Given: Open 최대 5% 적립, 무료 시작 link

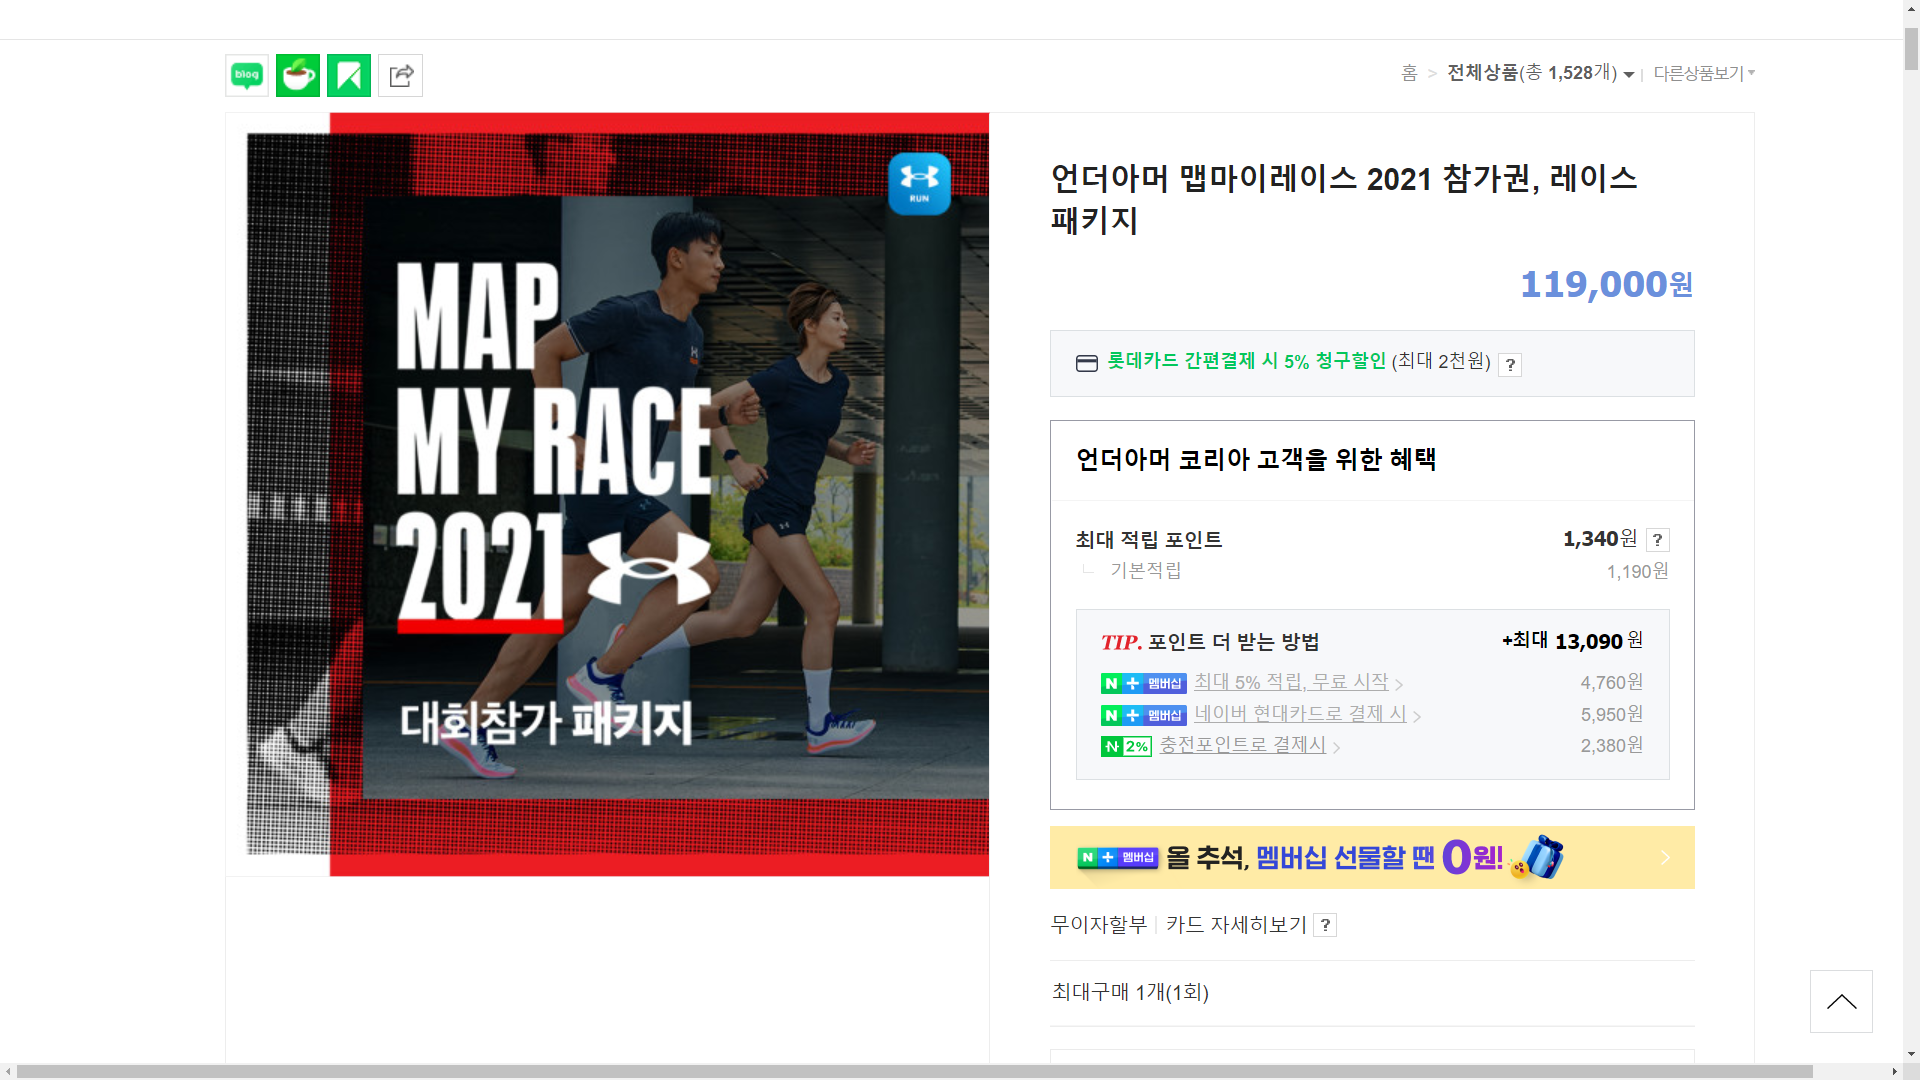Looking at the screenshot, I should click(1298, 683).
